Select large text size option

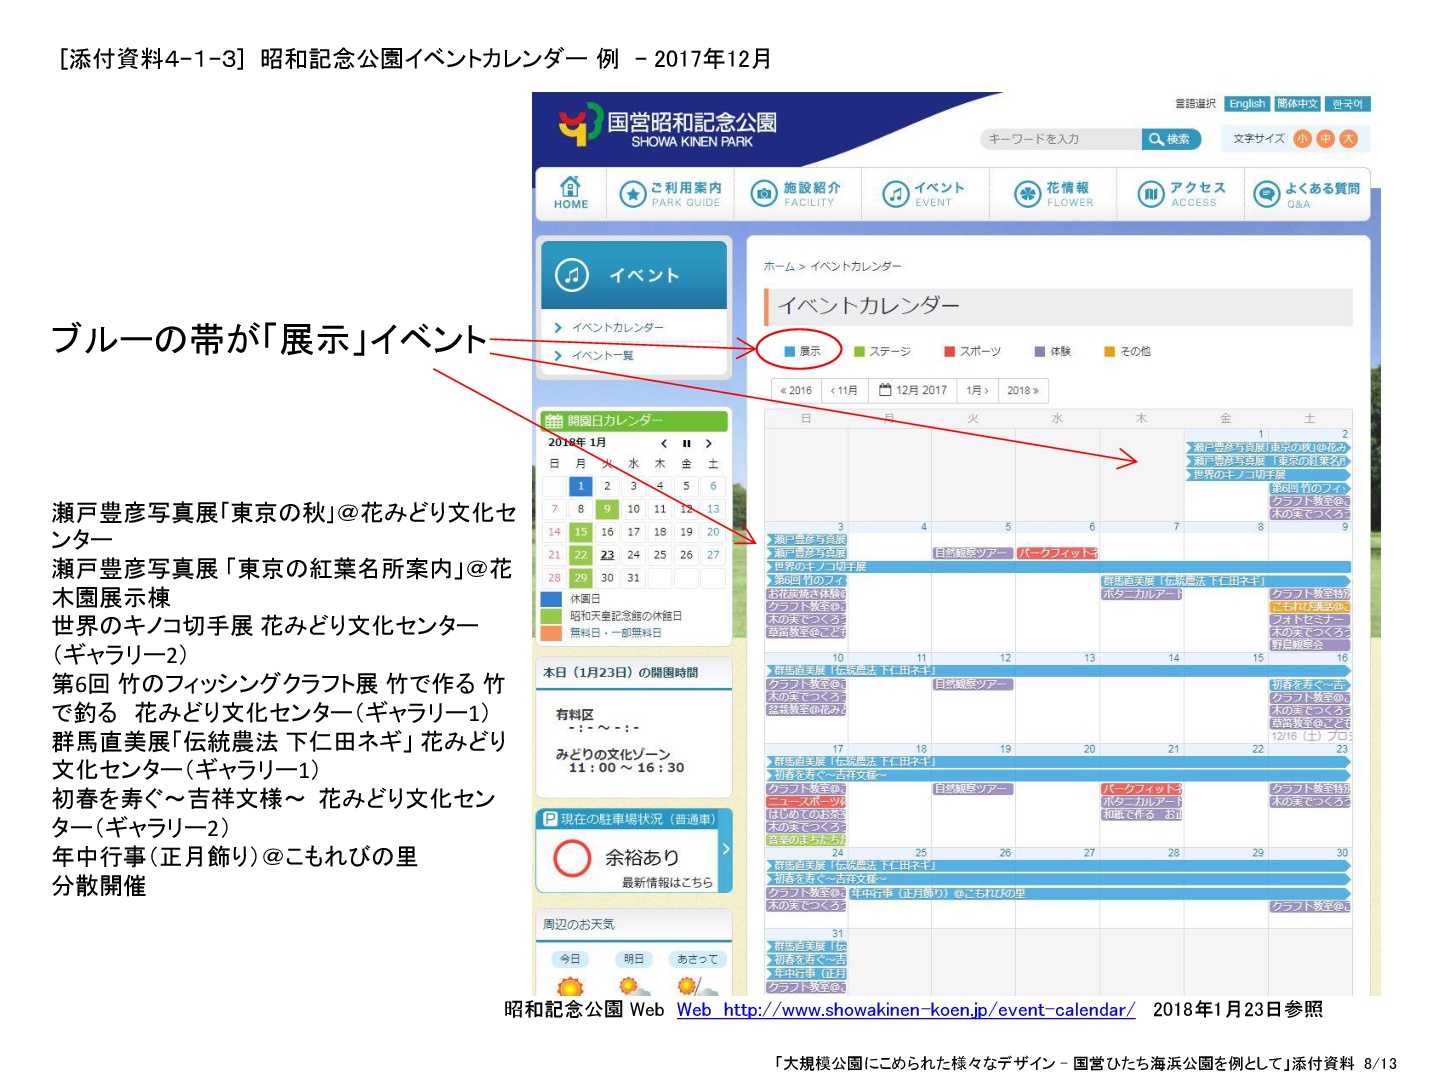click(x=1348, y=139)
